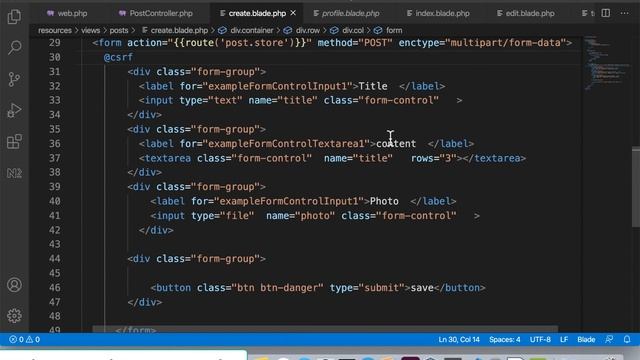Close the create.blade.php tab

(x=293, y=13)
